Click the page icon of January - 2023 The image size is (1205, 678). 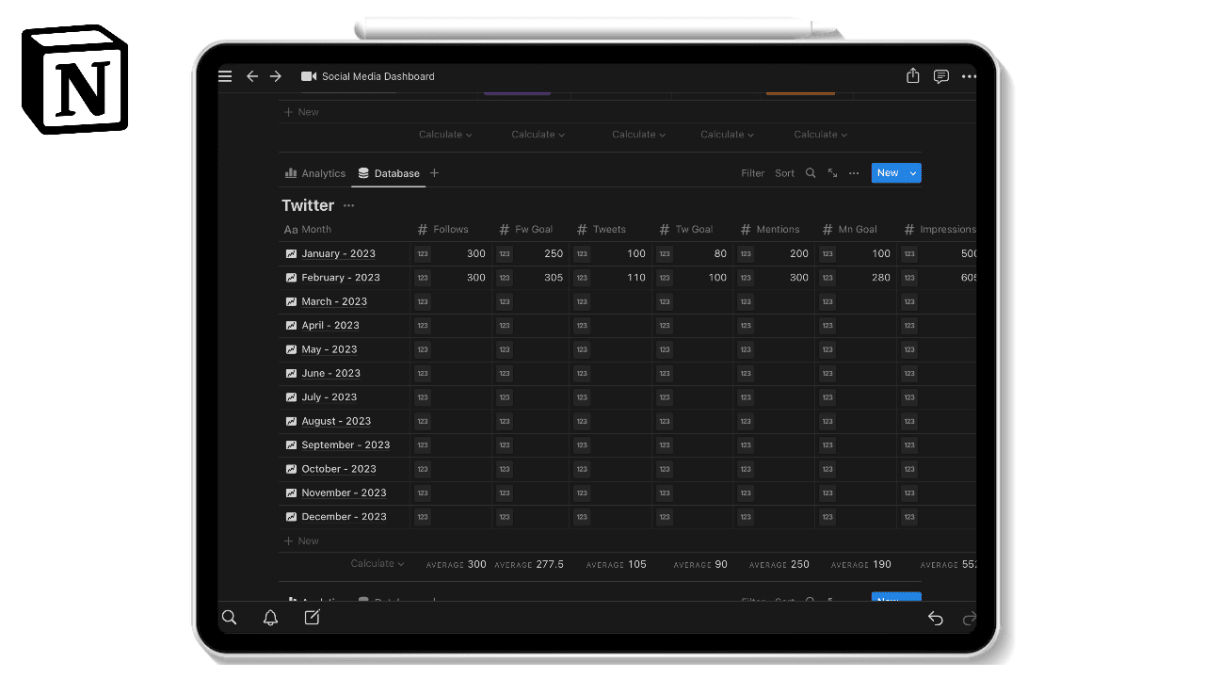(291, 254)
